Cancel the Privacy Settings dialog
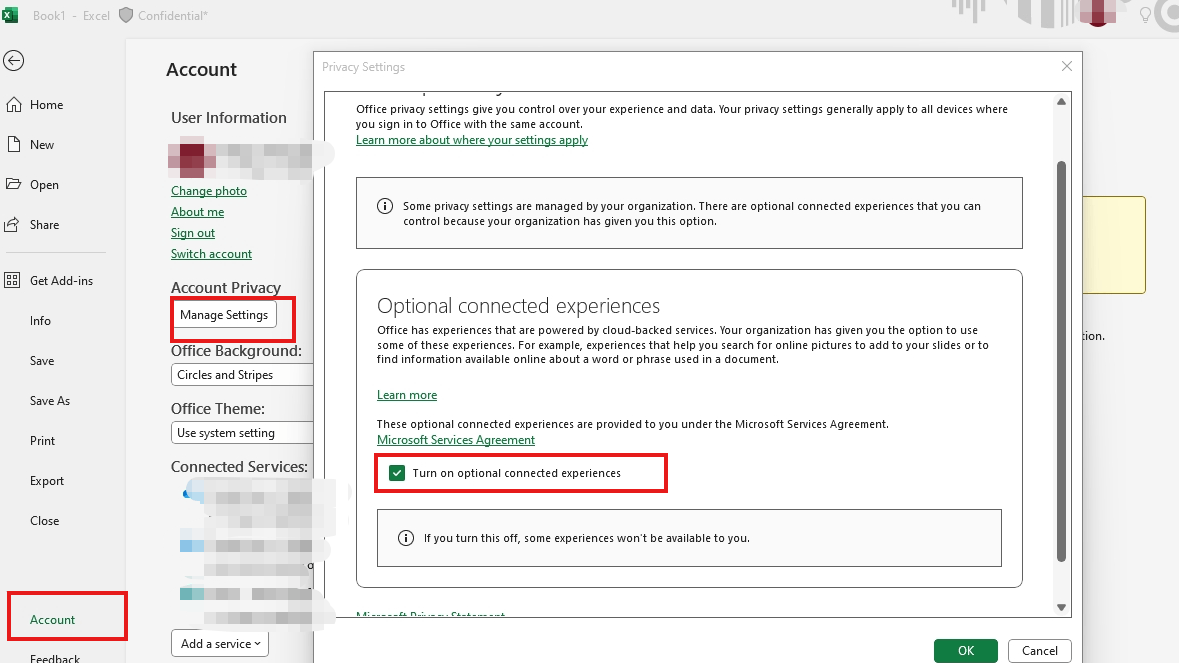 coord(1039,651)
